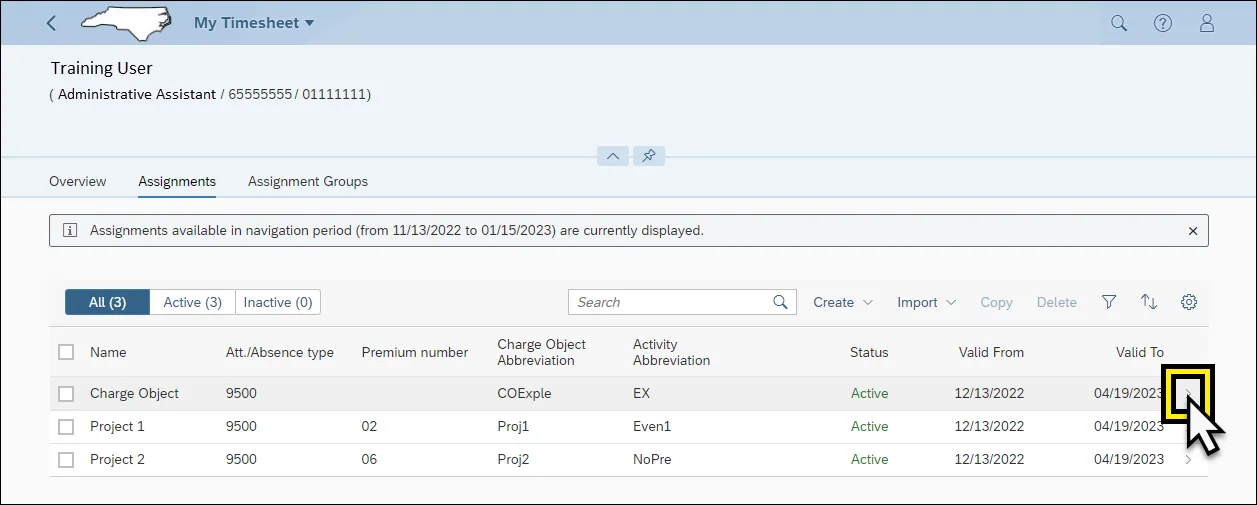This screenshot has width=1257, height=505.
Task: Dismiss the navigation period info message
Action: (x=1192, y=231)
